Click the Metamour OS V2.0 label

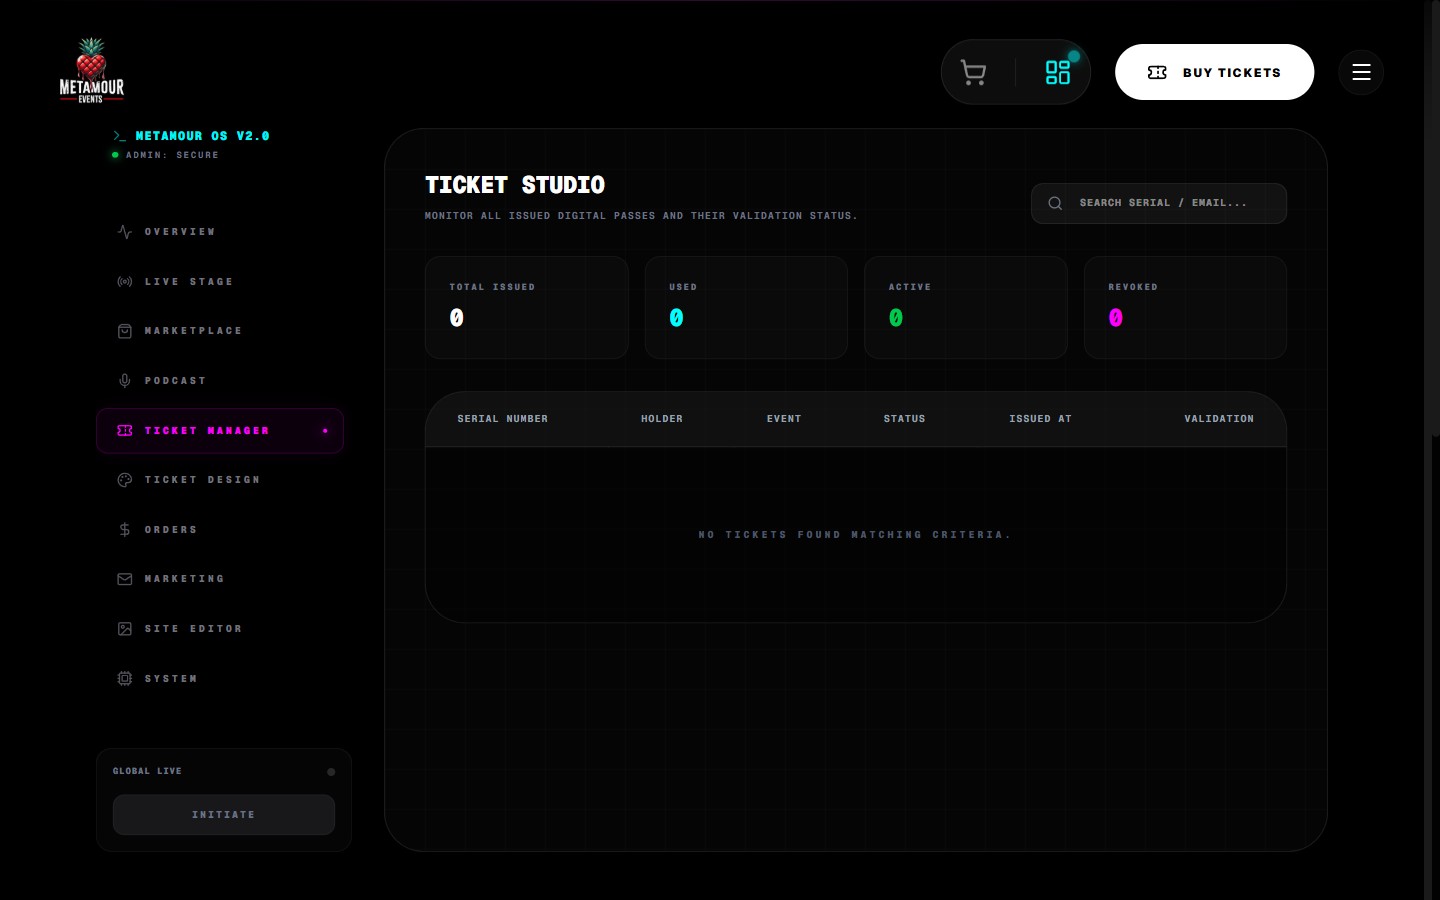click(x=202, y=136)
